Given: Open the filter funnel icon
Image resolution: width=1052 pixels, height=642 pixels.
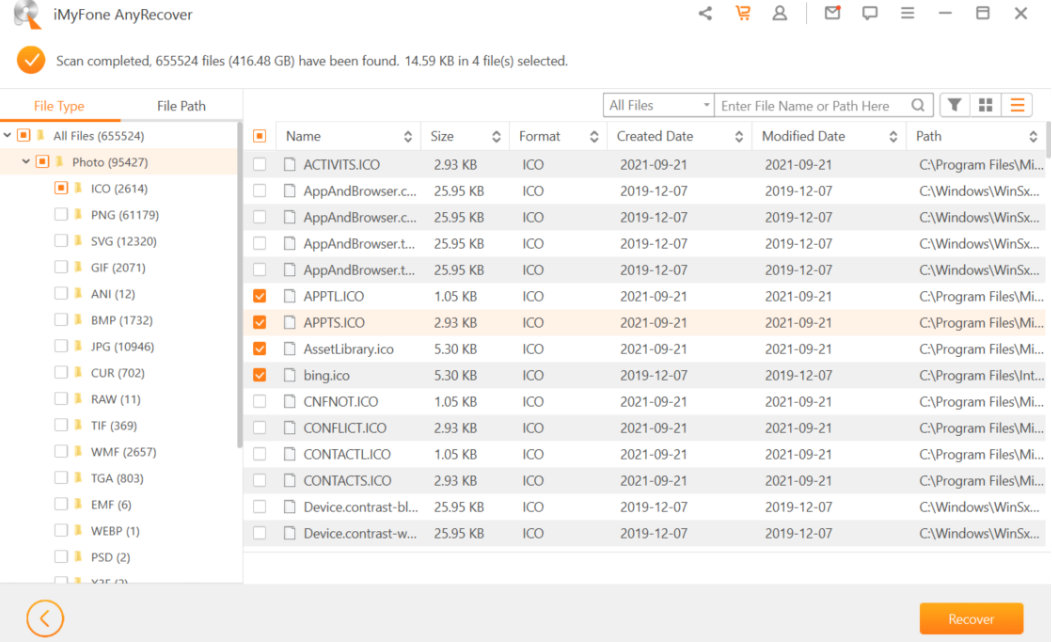Looking at the screenshot, I should (954, 105).
